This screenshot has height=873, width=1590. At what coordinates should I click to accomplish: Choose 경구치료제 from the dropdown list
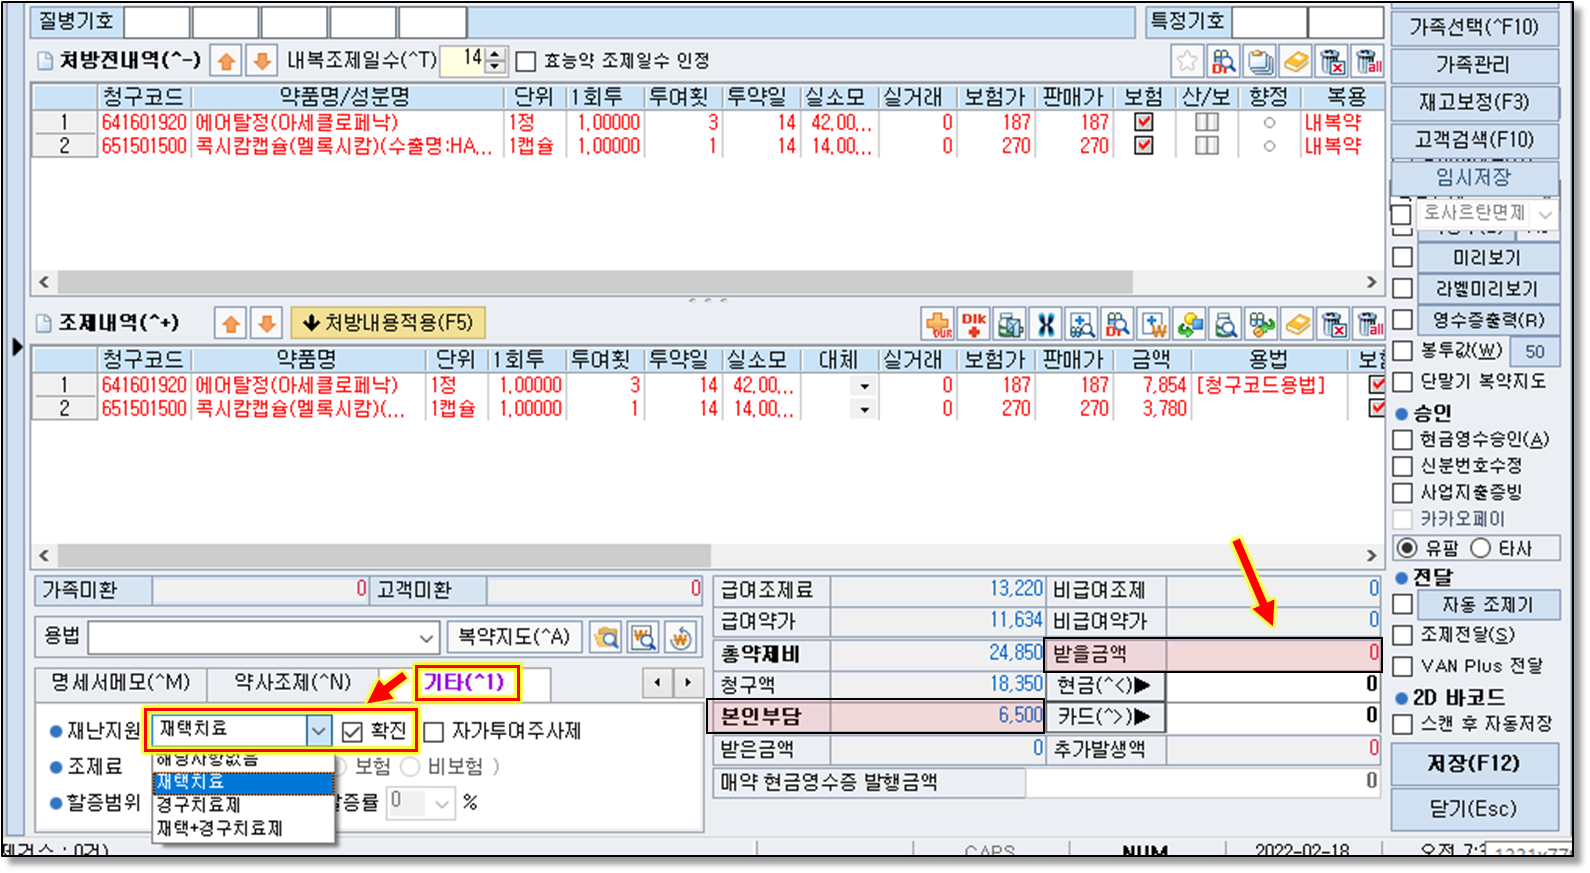point(200,805)
